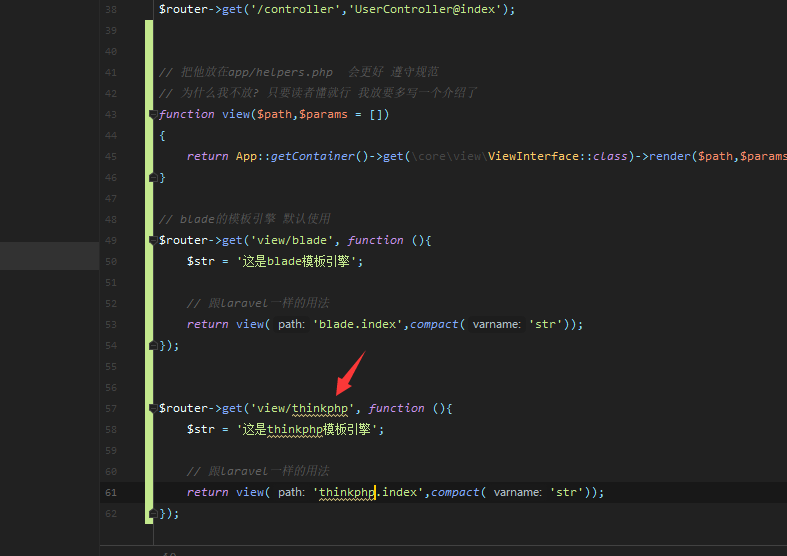Click the '这是thinkphp模板引擎' string on line 58
The width and height of the screenshot is (787, 556).
[307, 430]
